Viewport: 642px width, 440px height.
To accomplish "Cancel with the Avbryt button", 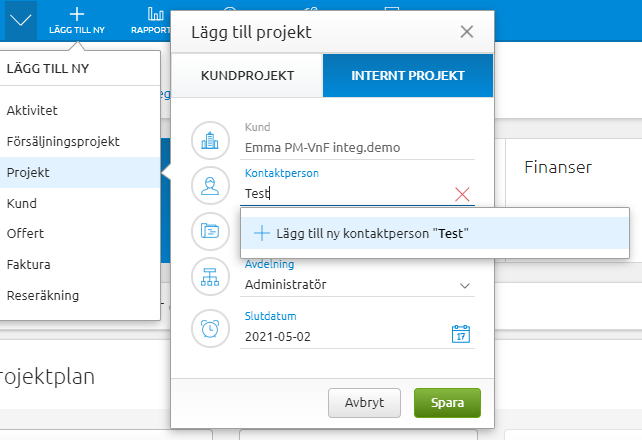I will coord(364,403).
